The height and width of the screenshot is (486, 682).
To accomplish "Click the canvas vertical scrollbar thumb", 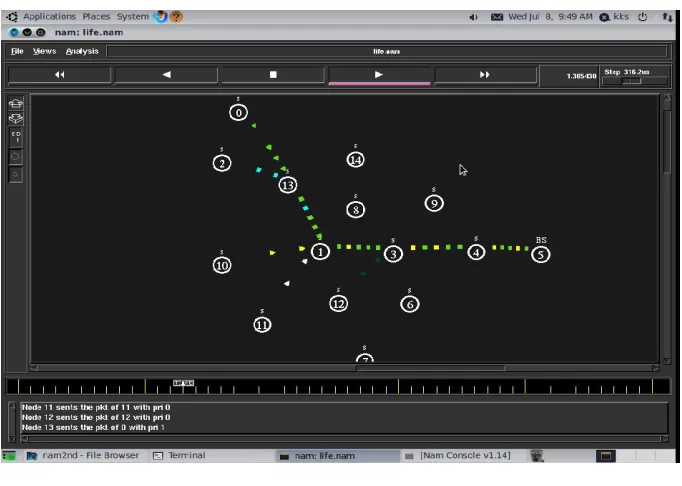I will pyautogui.click(x=667, y=142).
